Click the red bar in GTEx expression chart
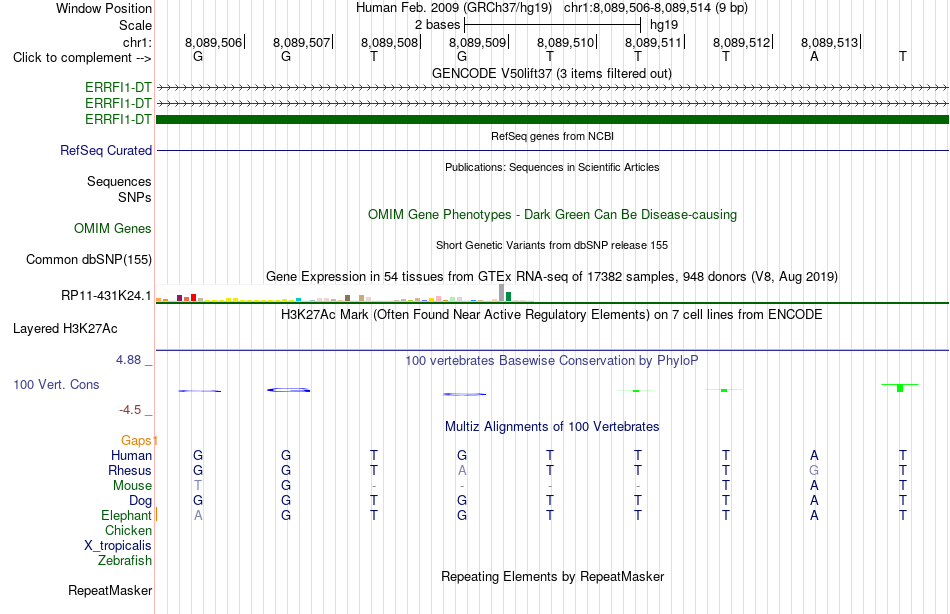Image resolution: width=950 pixels, height=614 pixels. click(193, 298)
